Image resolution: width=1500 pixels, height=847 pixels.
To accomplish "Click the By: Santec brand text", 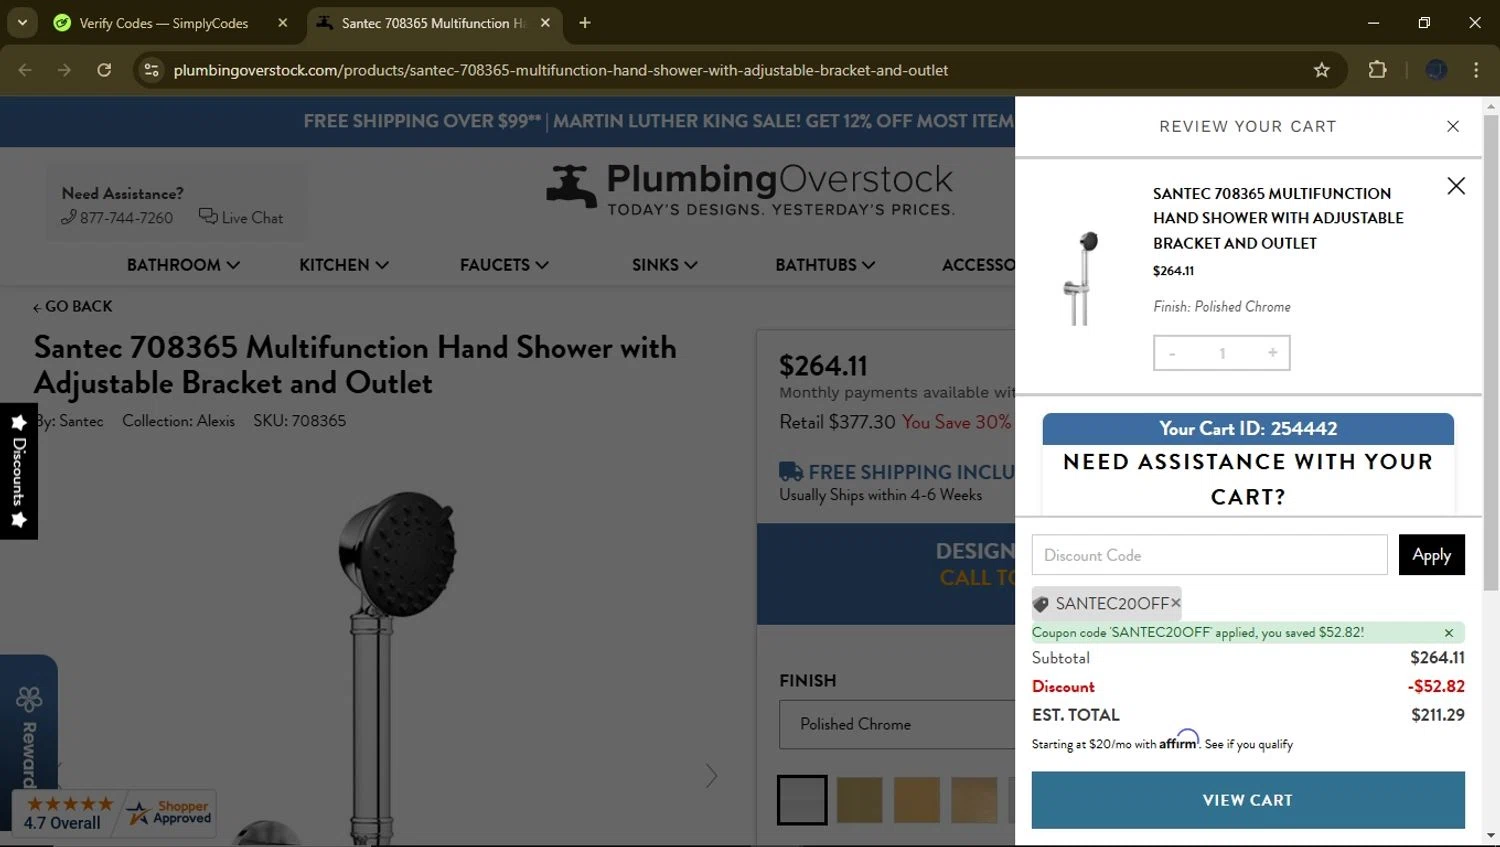I will point(68,421).
